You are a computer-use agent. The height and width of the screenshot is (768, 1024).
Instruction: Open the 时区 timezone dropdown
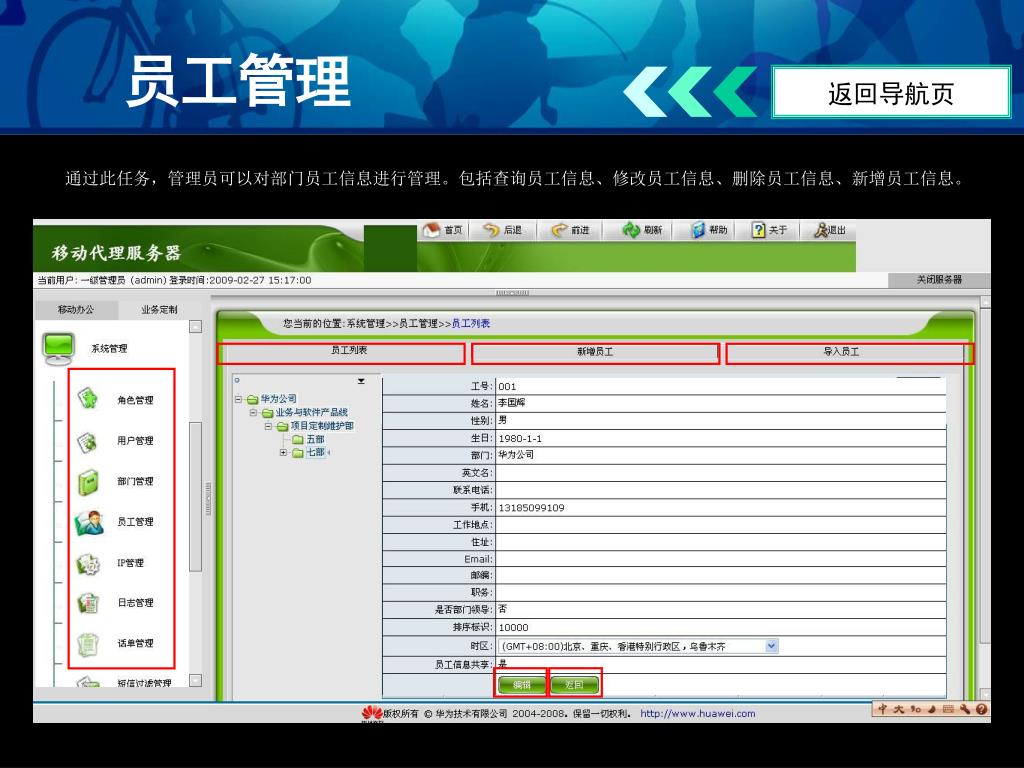tap(771, 646)
